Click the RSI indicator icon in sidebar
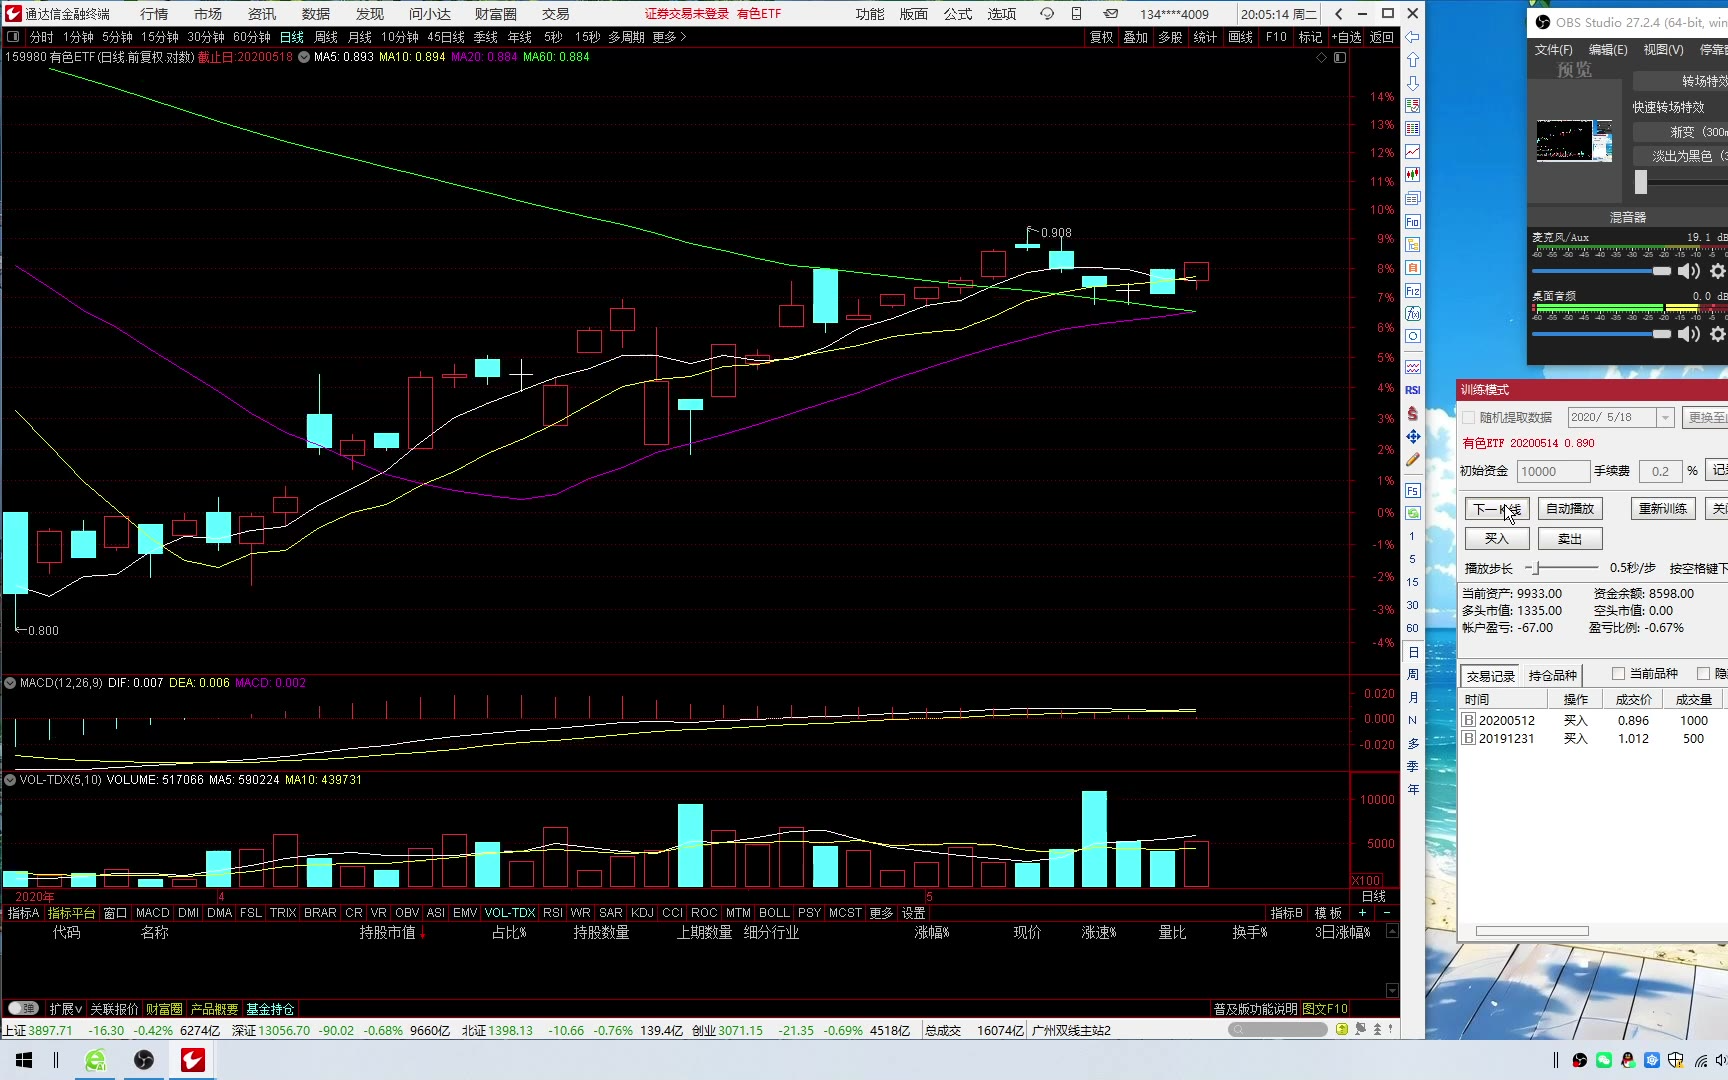Viewport: 1728px width, 1080px height. tap(1412, 390)
